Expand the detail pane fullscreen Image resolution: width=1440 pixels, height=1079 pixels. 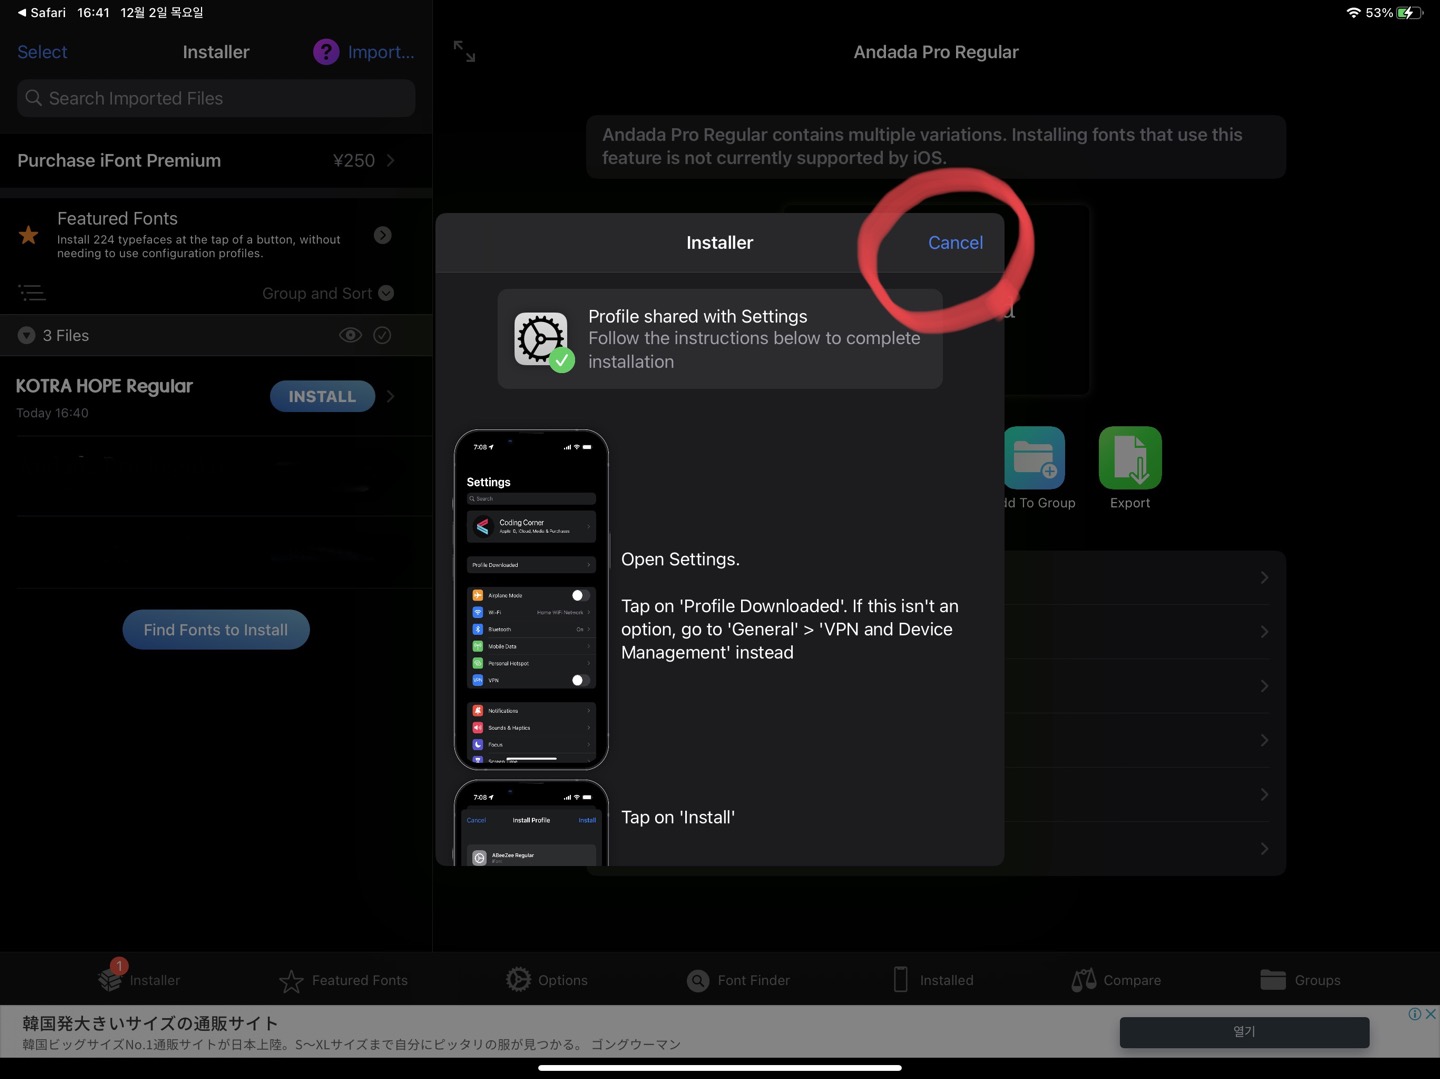[x=464, y=51]
